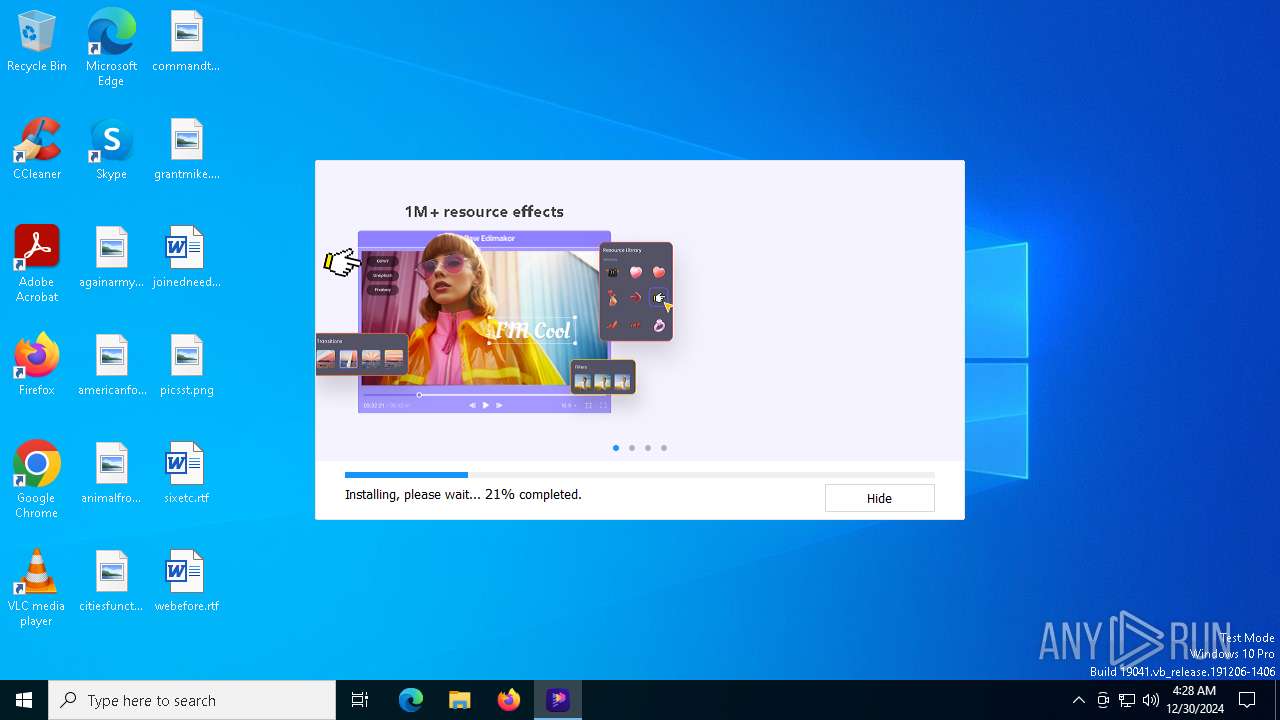
Task: Select the first carousel page dot
Action: click(616, 448)
